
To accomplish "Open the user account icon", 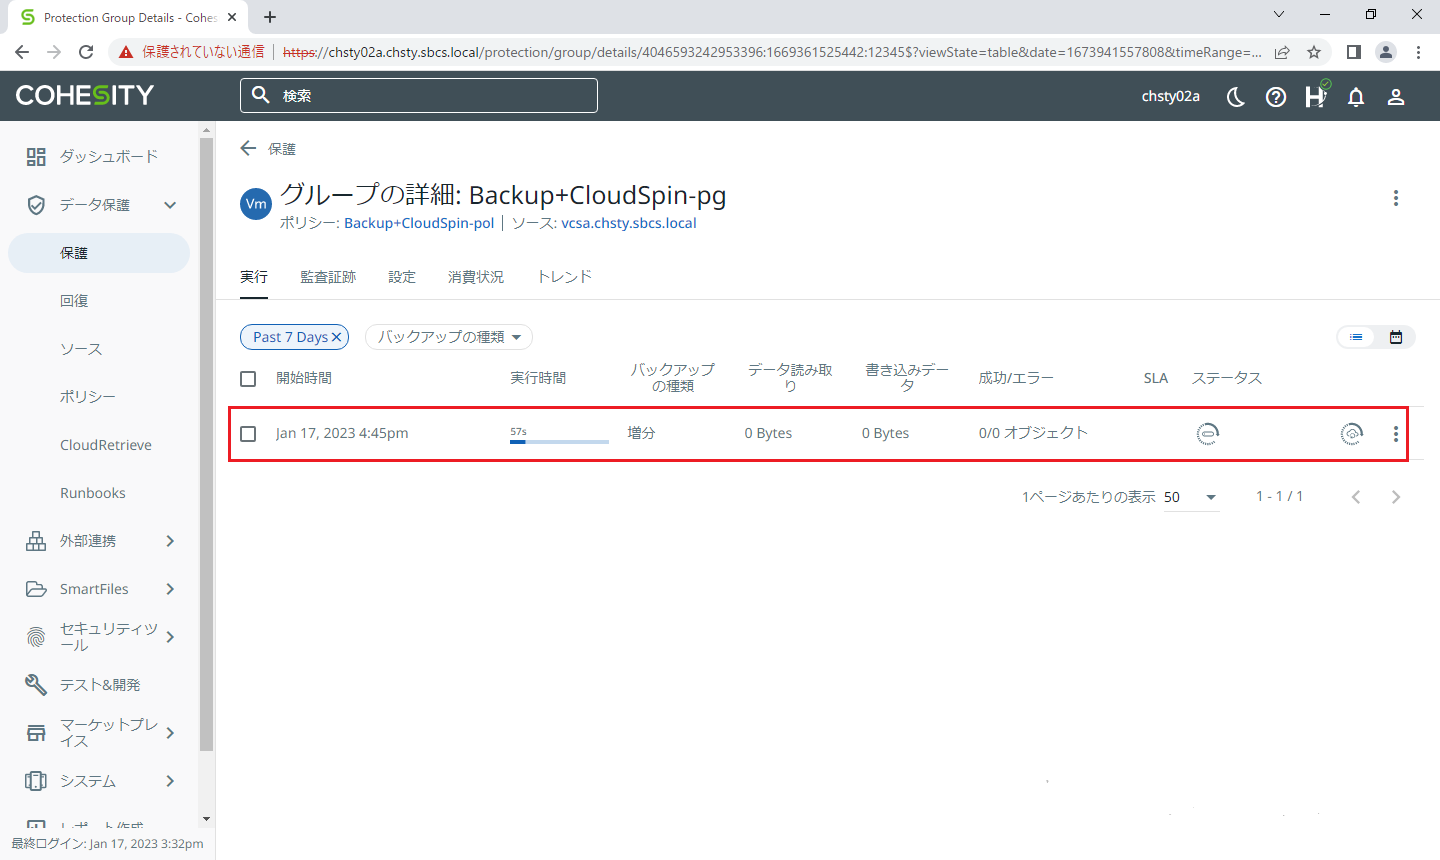I will (1396, 97).
